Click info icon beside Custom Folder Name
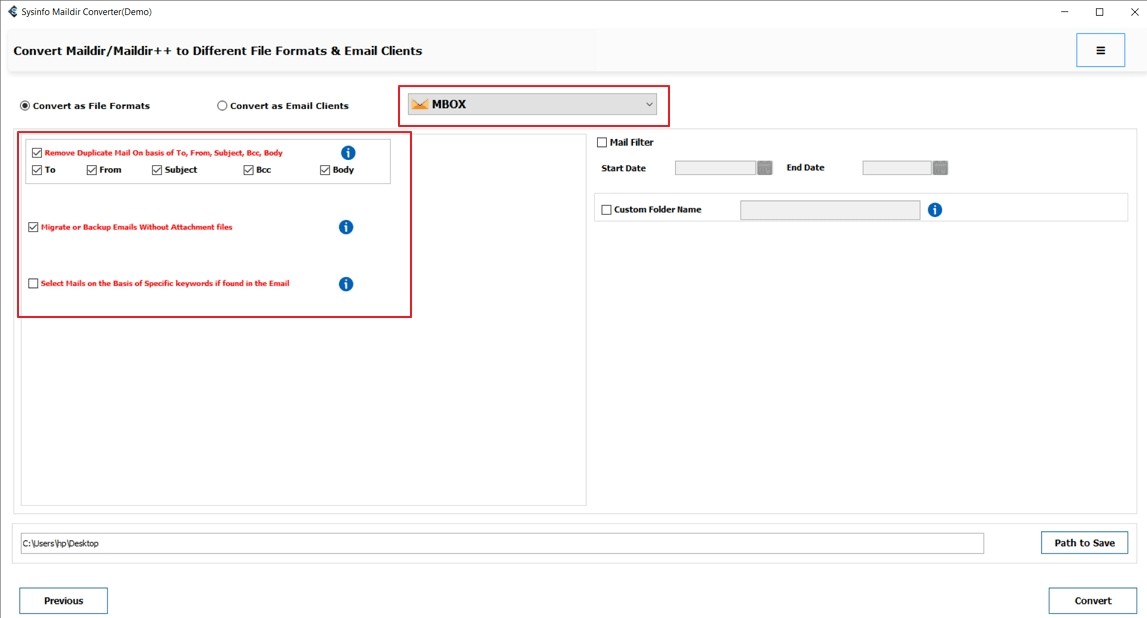Viewport: 1147px width, 618px height. point(935,210)
